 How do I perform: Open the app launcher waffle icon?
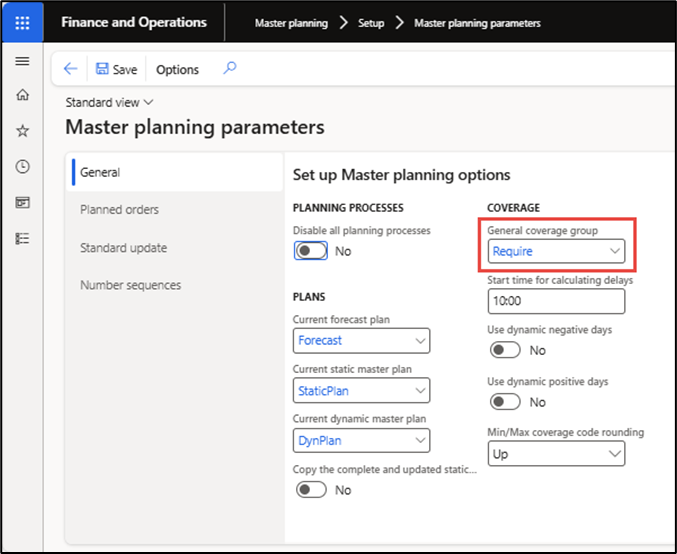pos(22,22)
